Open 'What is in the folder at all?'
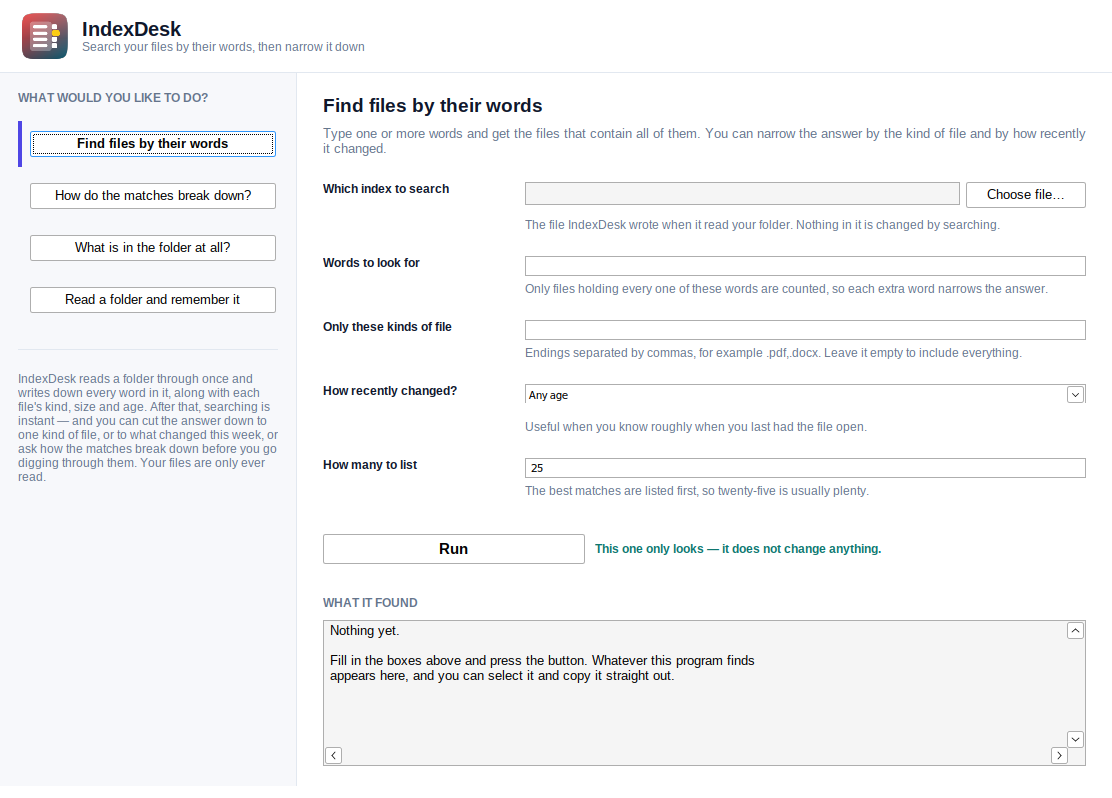This screenshot has height=798, width=1112. click(152, 248)
